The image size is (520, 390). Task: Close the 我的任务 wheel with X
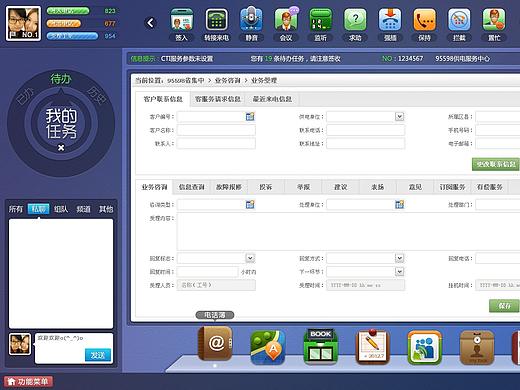[61, 147]
